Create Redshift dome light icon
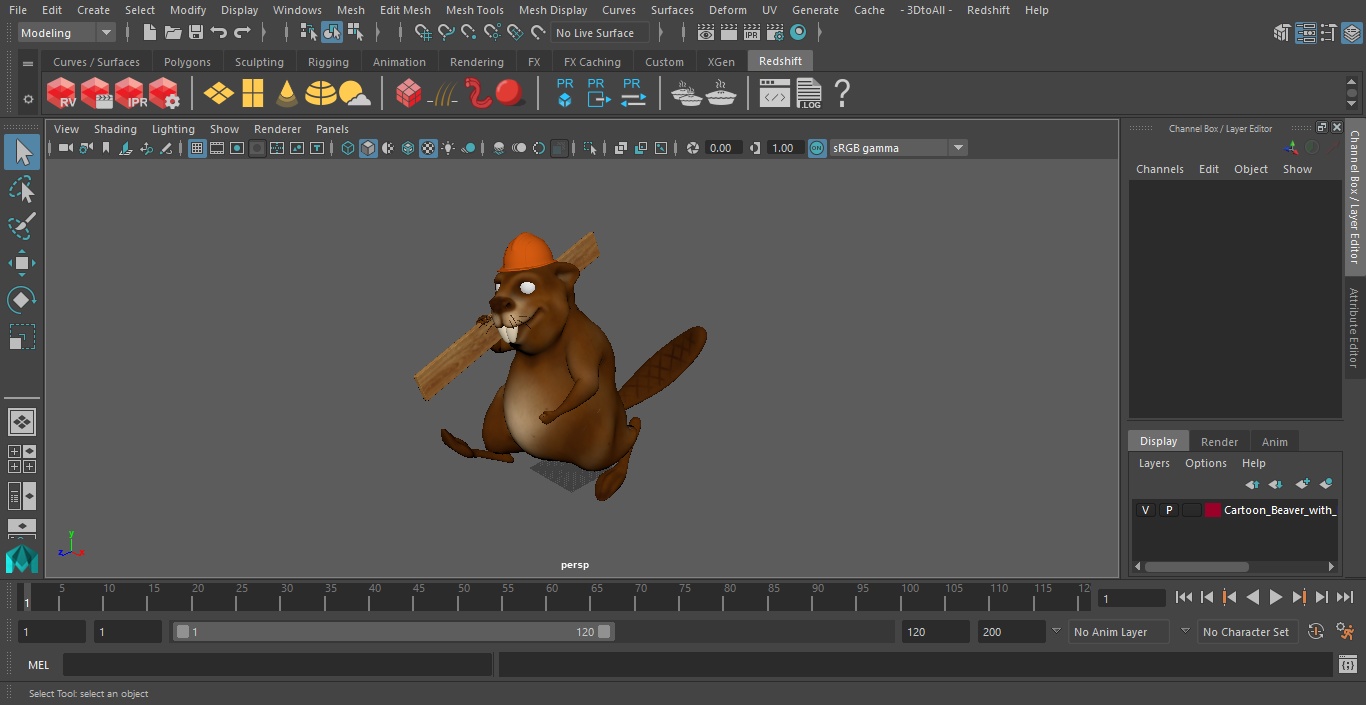This screenshot has height=705, width=1366. tap(320, 94)
